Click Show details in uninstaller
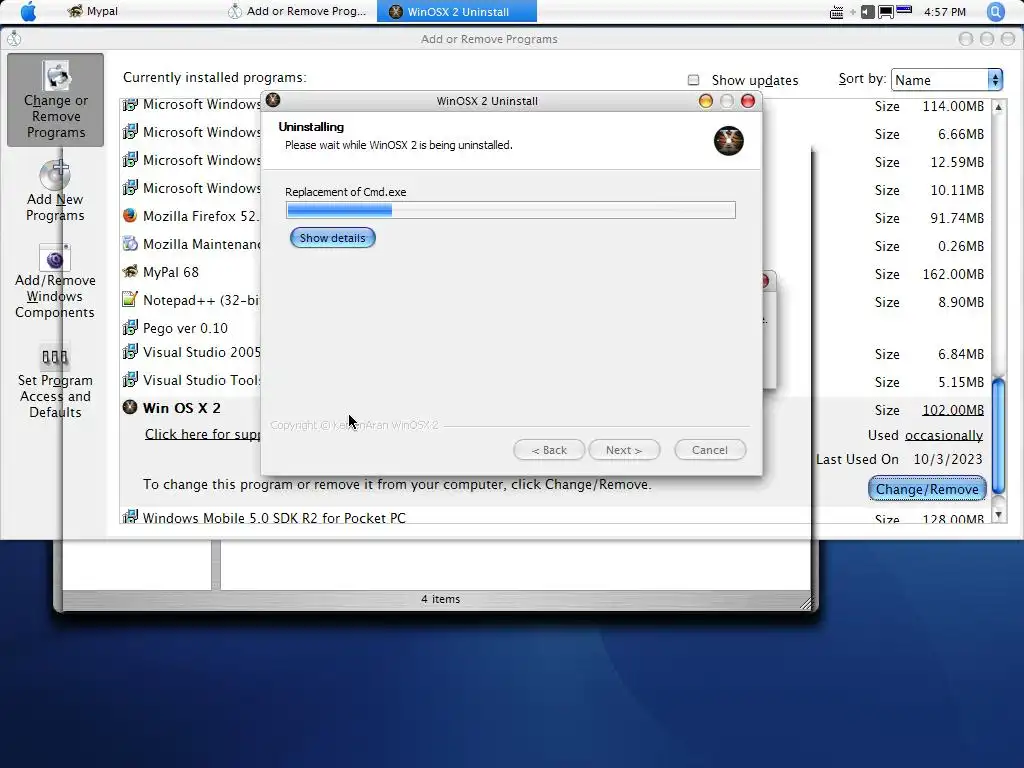 pyautogui.click(x=332, y=238)
